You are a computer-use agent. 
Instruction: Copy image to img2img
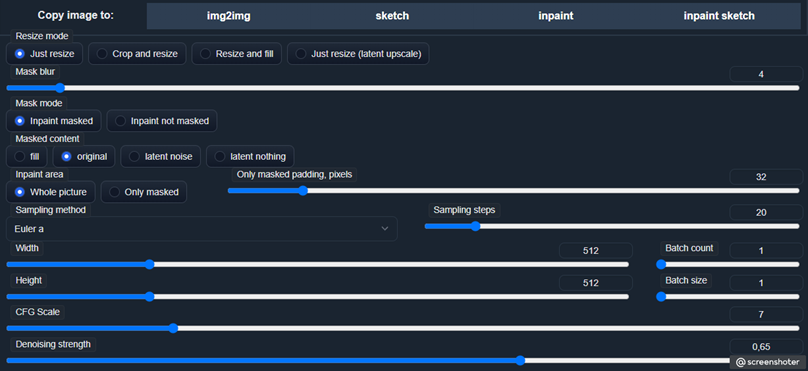pyautogui.click(x=228, y=16)
